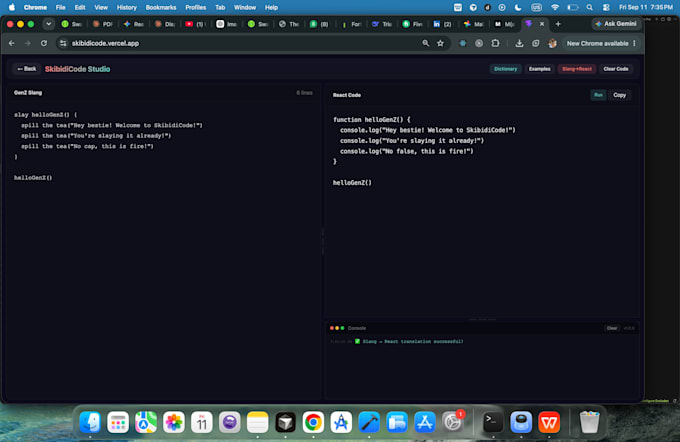Click the drag handle between editor panes
680x442 pixels.
[323, 241]
